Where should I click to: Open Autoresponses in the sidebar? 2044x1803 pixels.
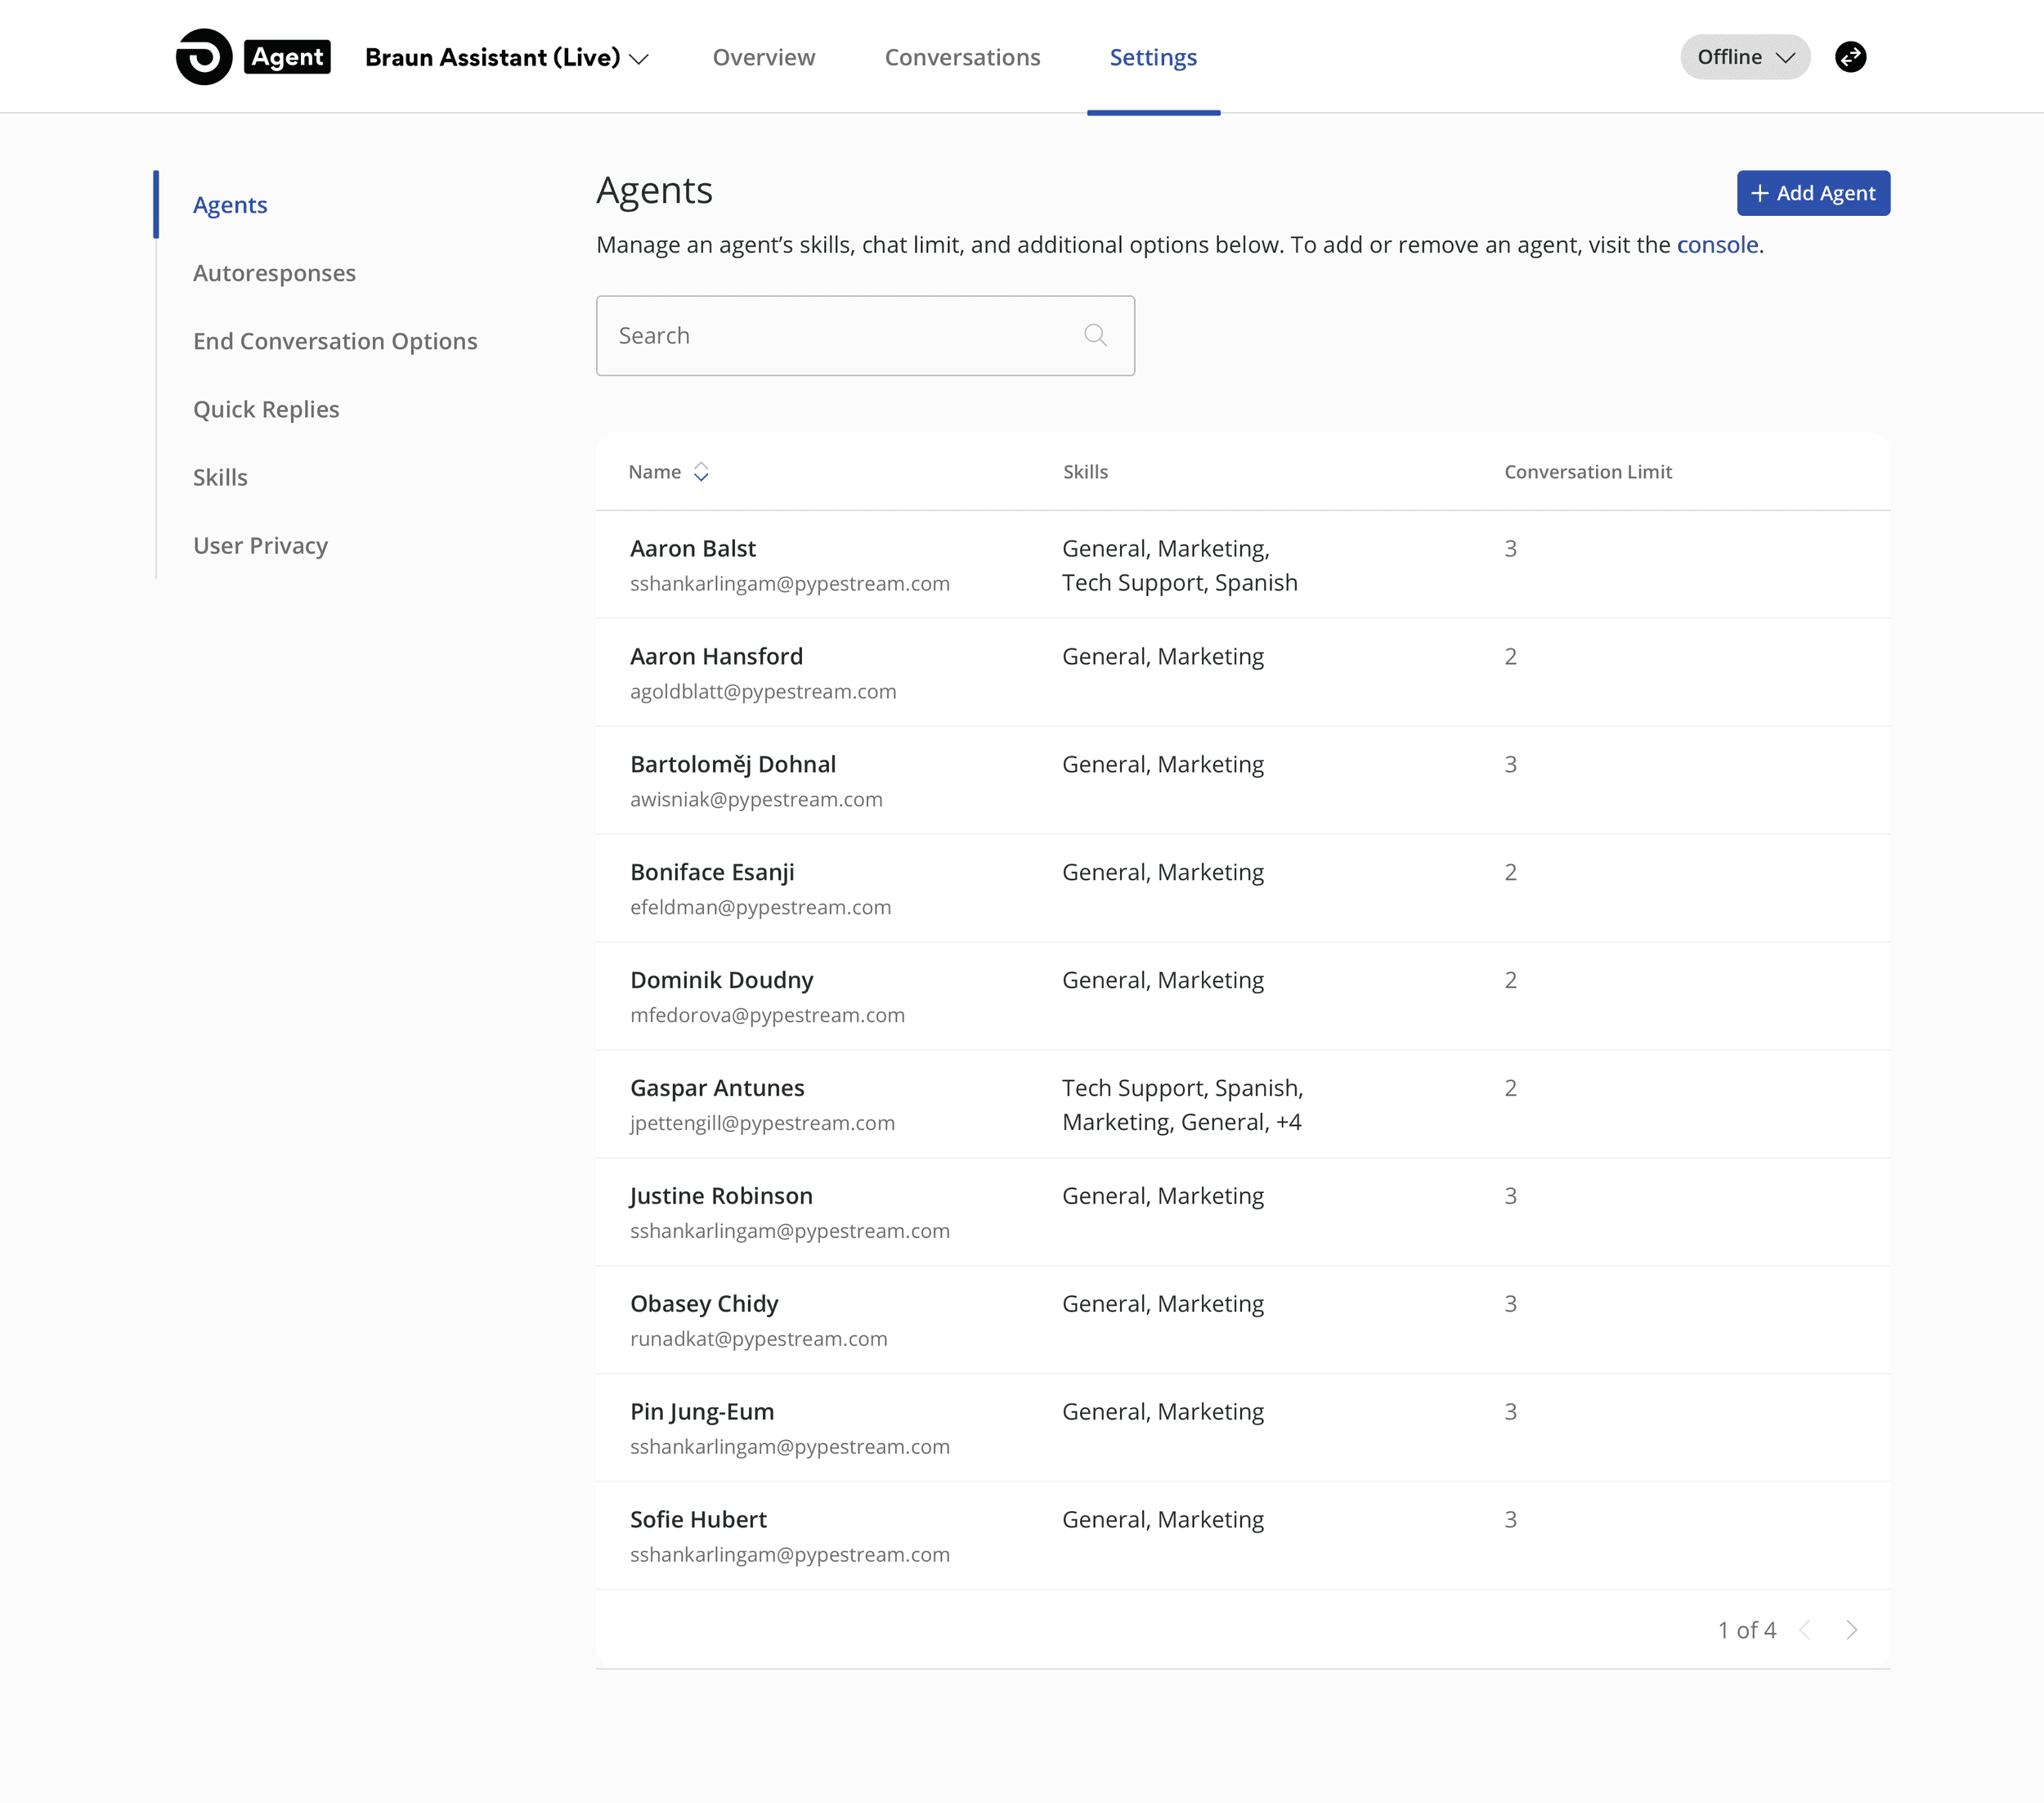tap(274, 273)
